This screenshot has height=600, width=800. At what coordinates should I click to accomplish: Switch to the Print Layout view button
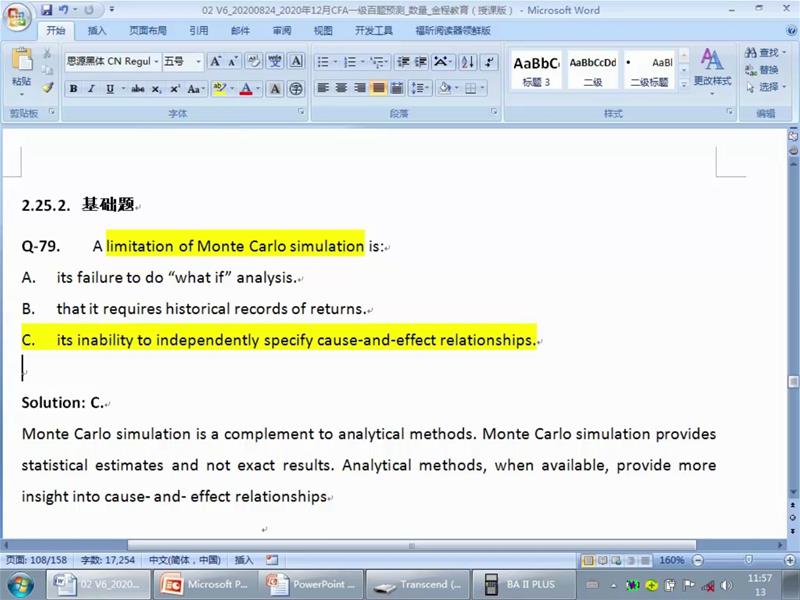point(588,560)
